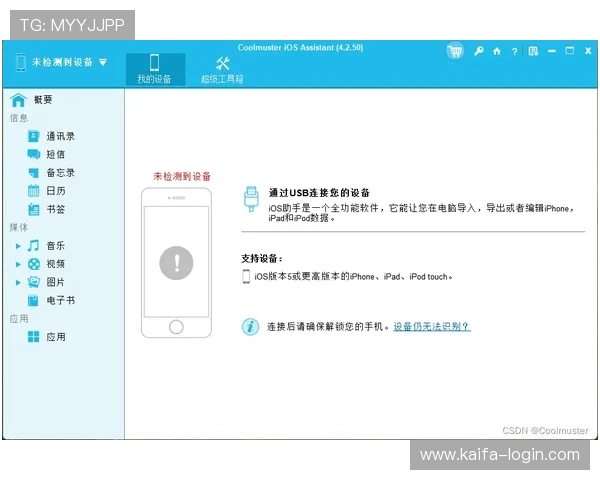The width and height of the screenshot is (600, 480).
Task: Click the 通讯录 contacts icon
Action: [x=34, y=136]
